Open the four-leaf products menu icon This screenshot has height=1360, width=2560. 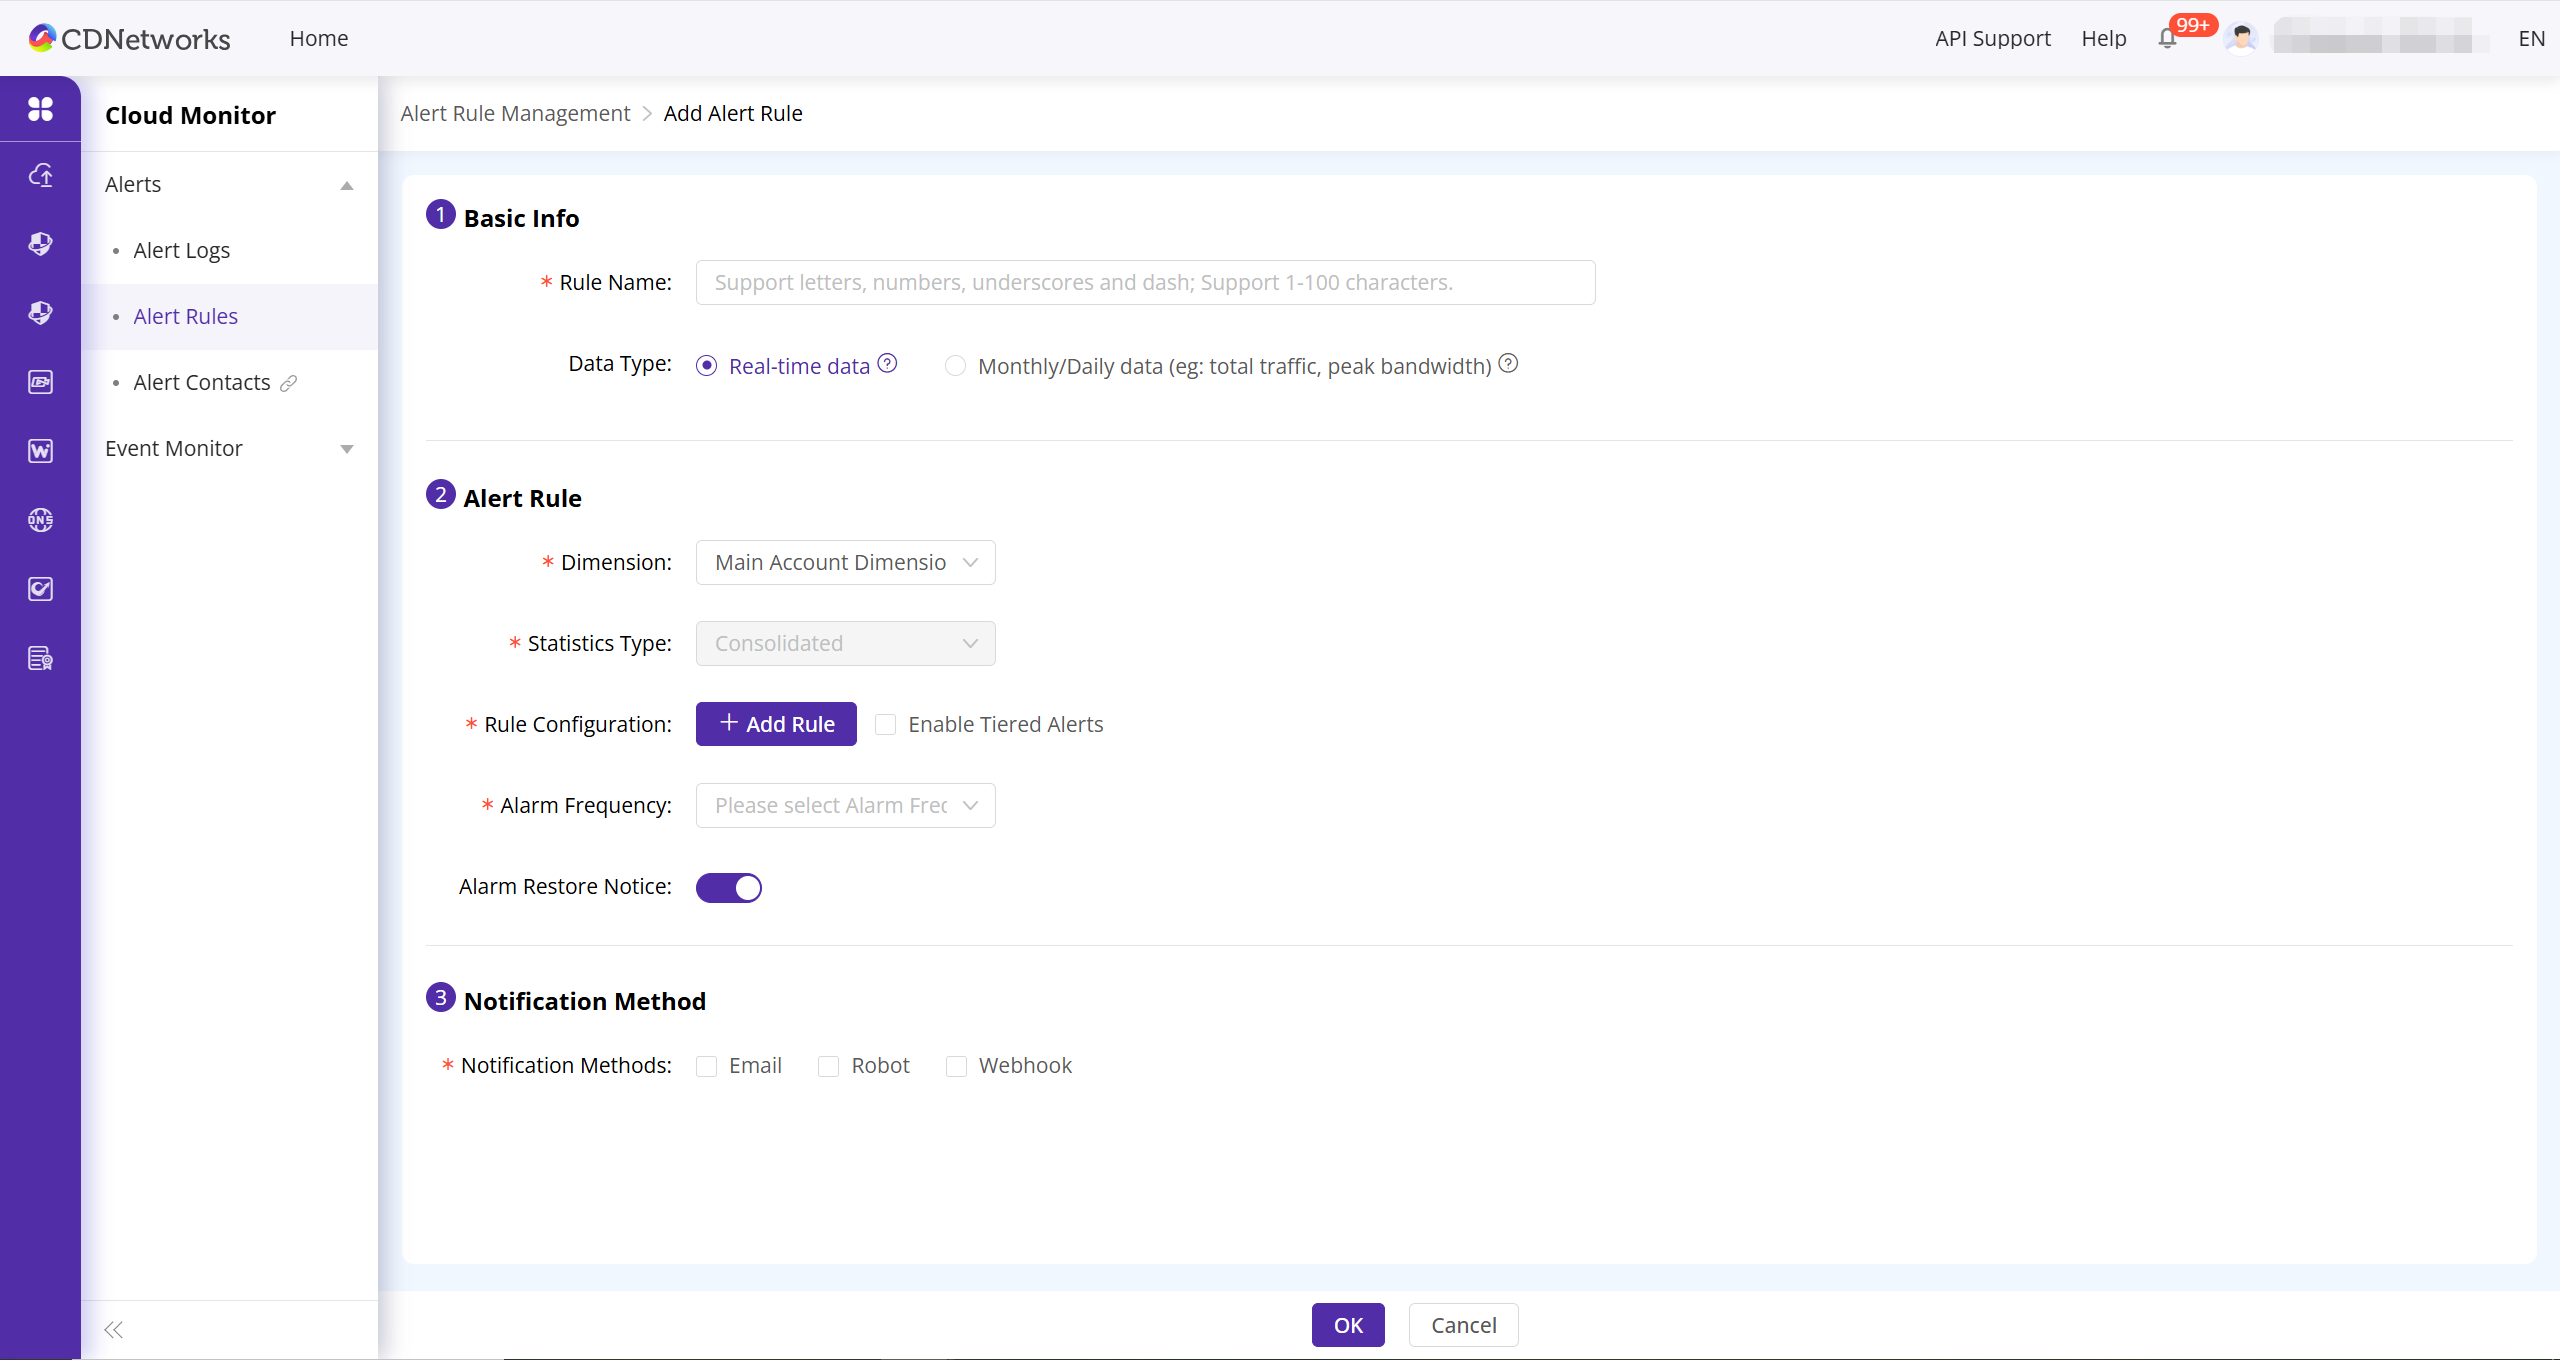point(40,108)
